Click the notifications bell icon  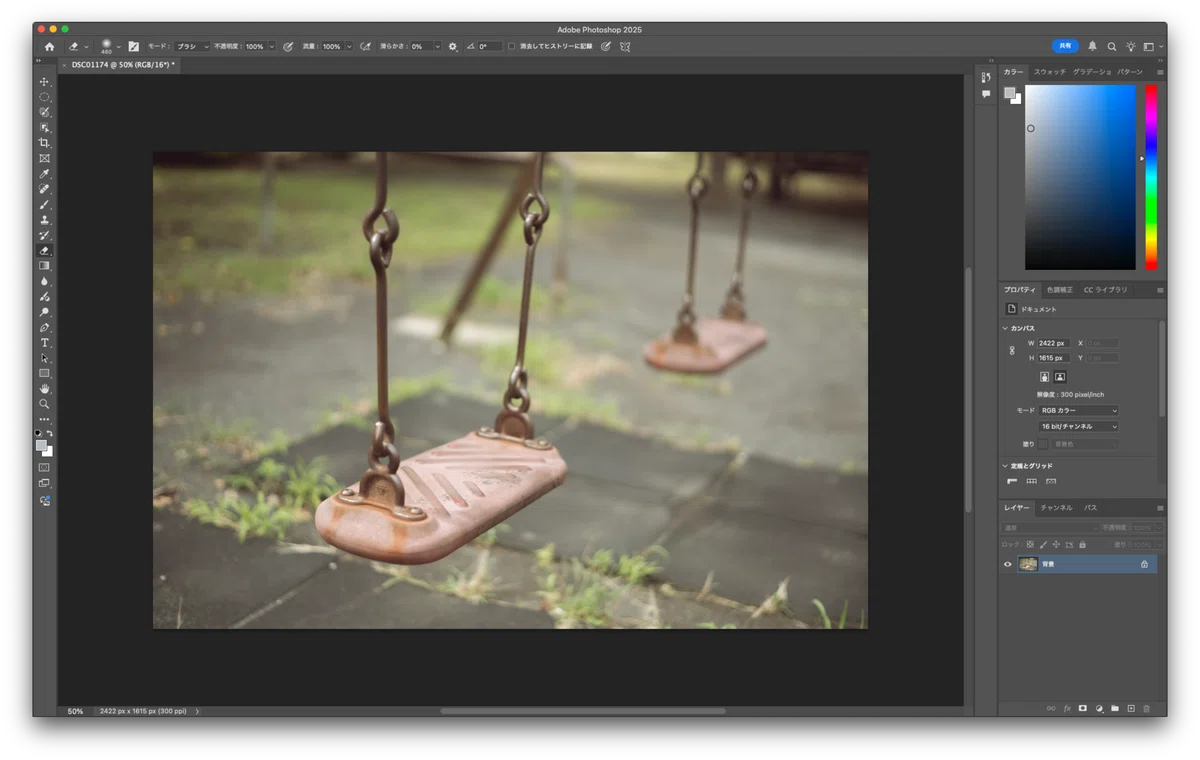pos(1092,46)
